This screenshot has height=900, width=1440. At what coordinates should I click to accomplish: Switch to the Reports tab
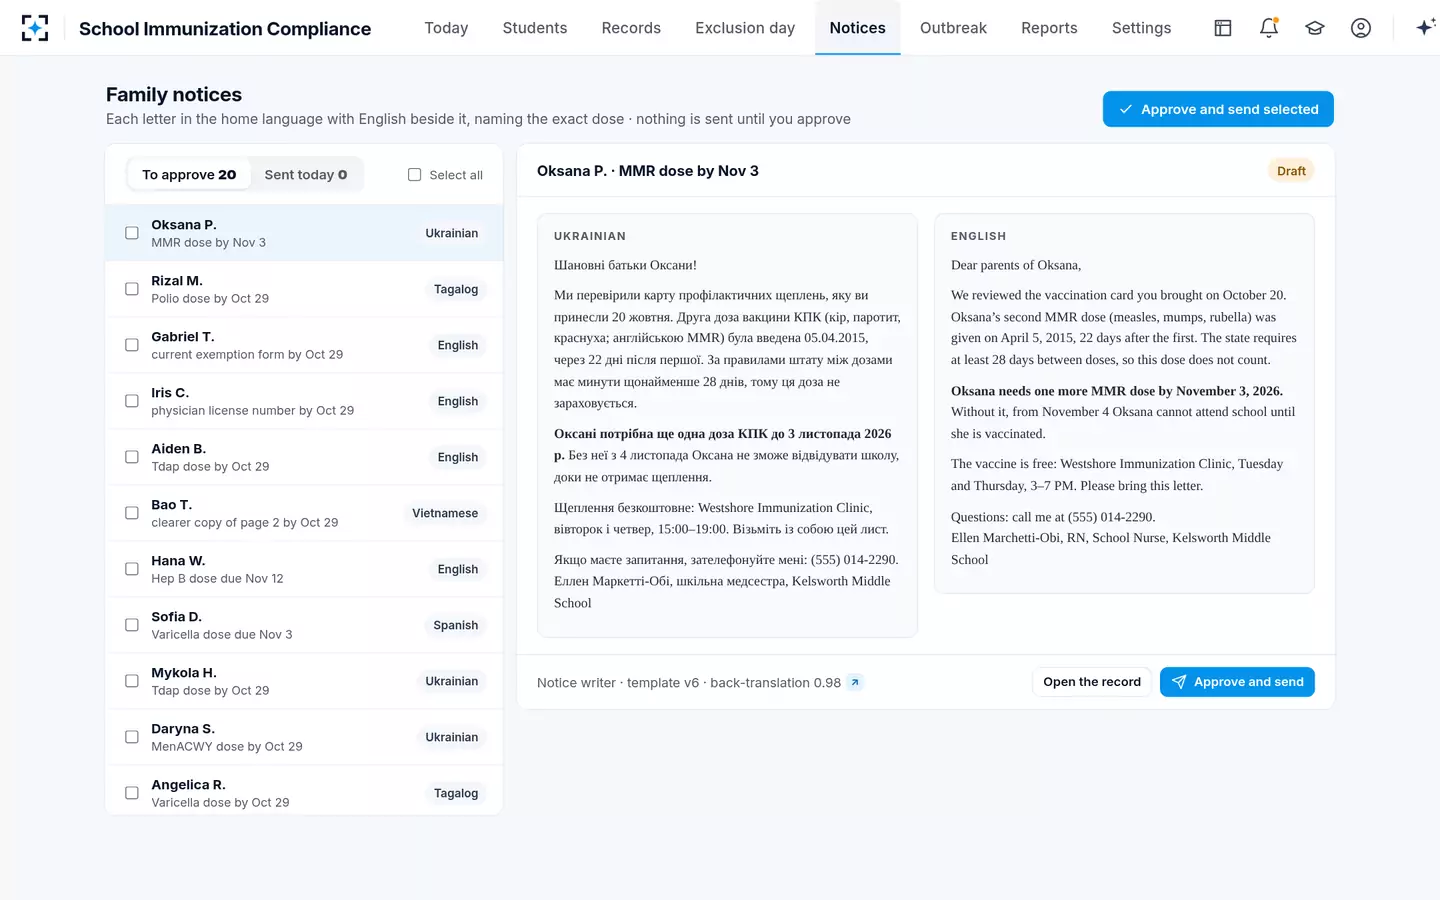(1049, 28)
